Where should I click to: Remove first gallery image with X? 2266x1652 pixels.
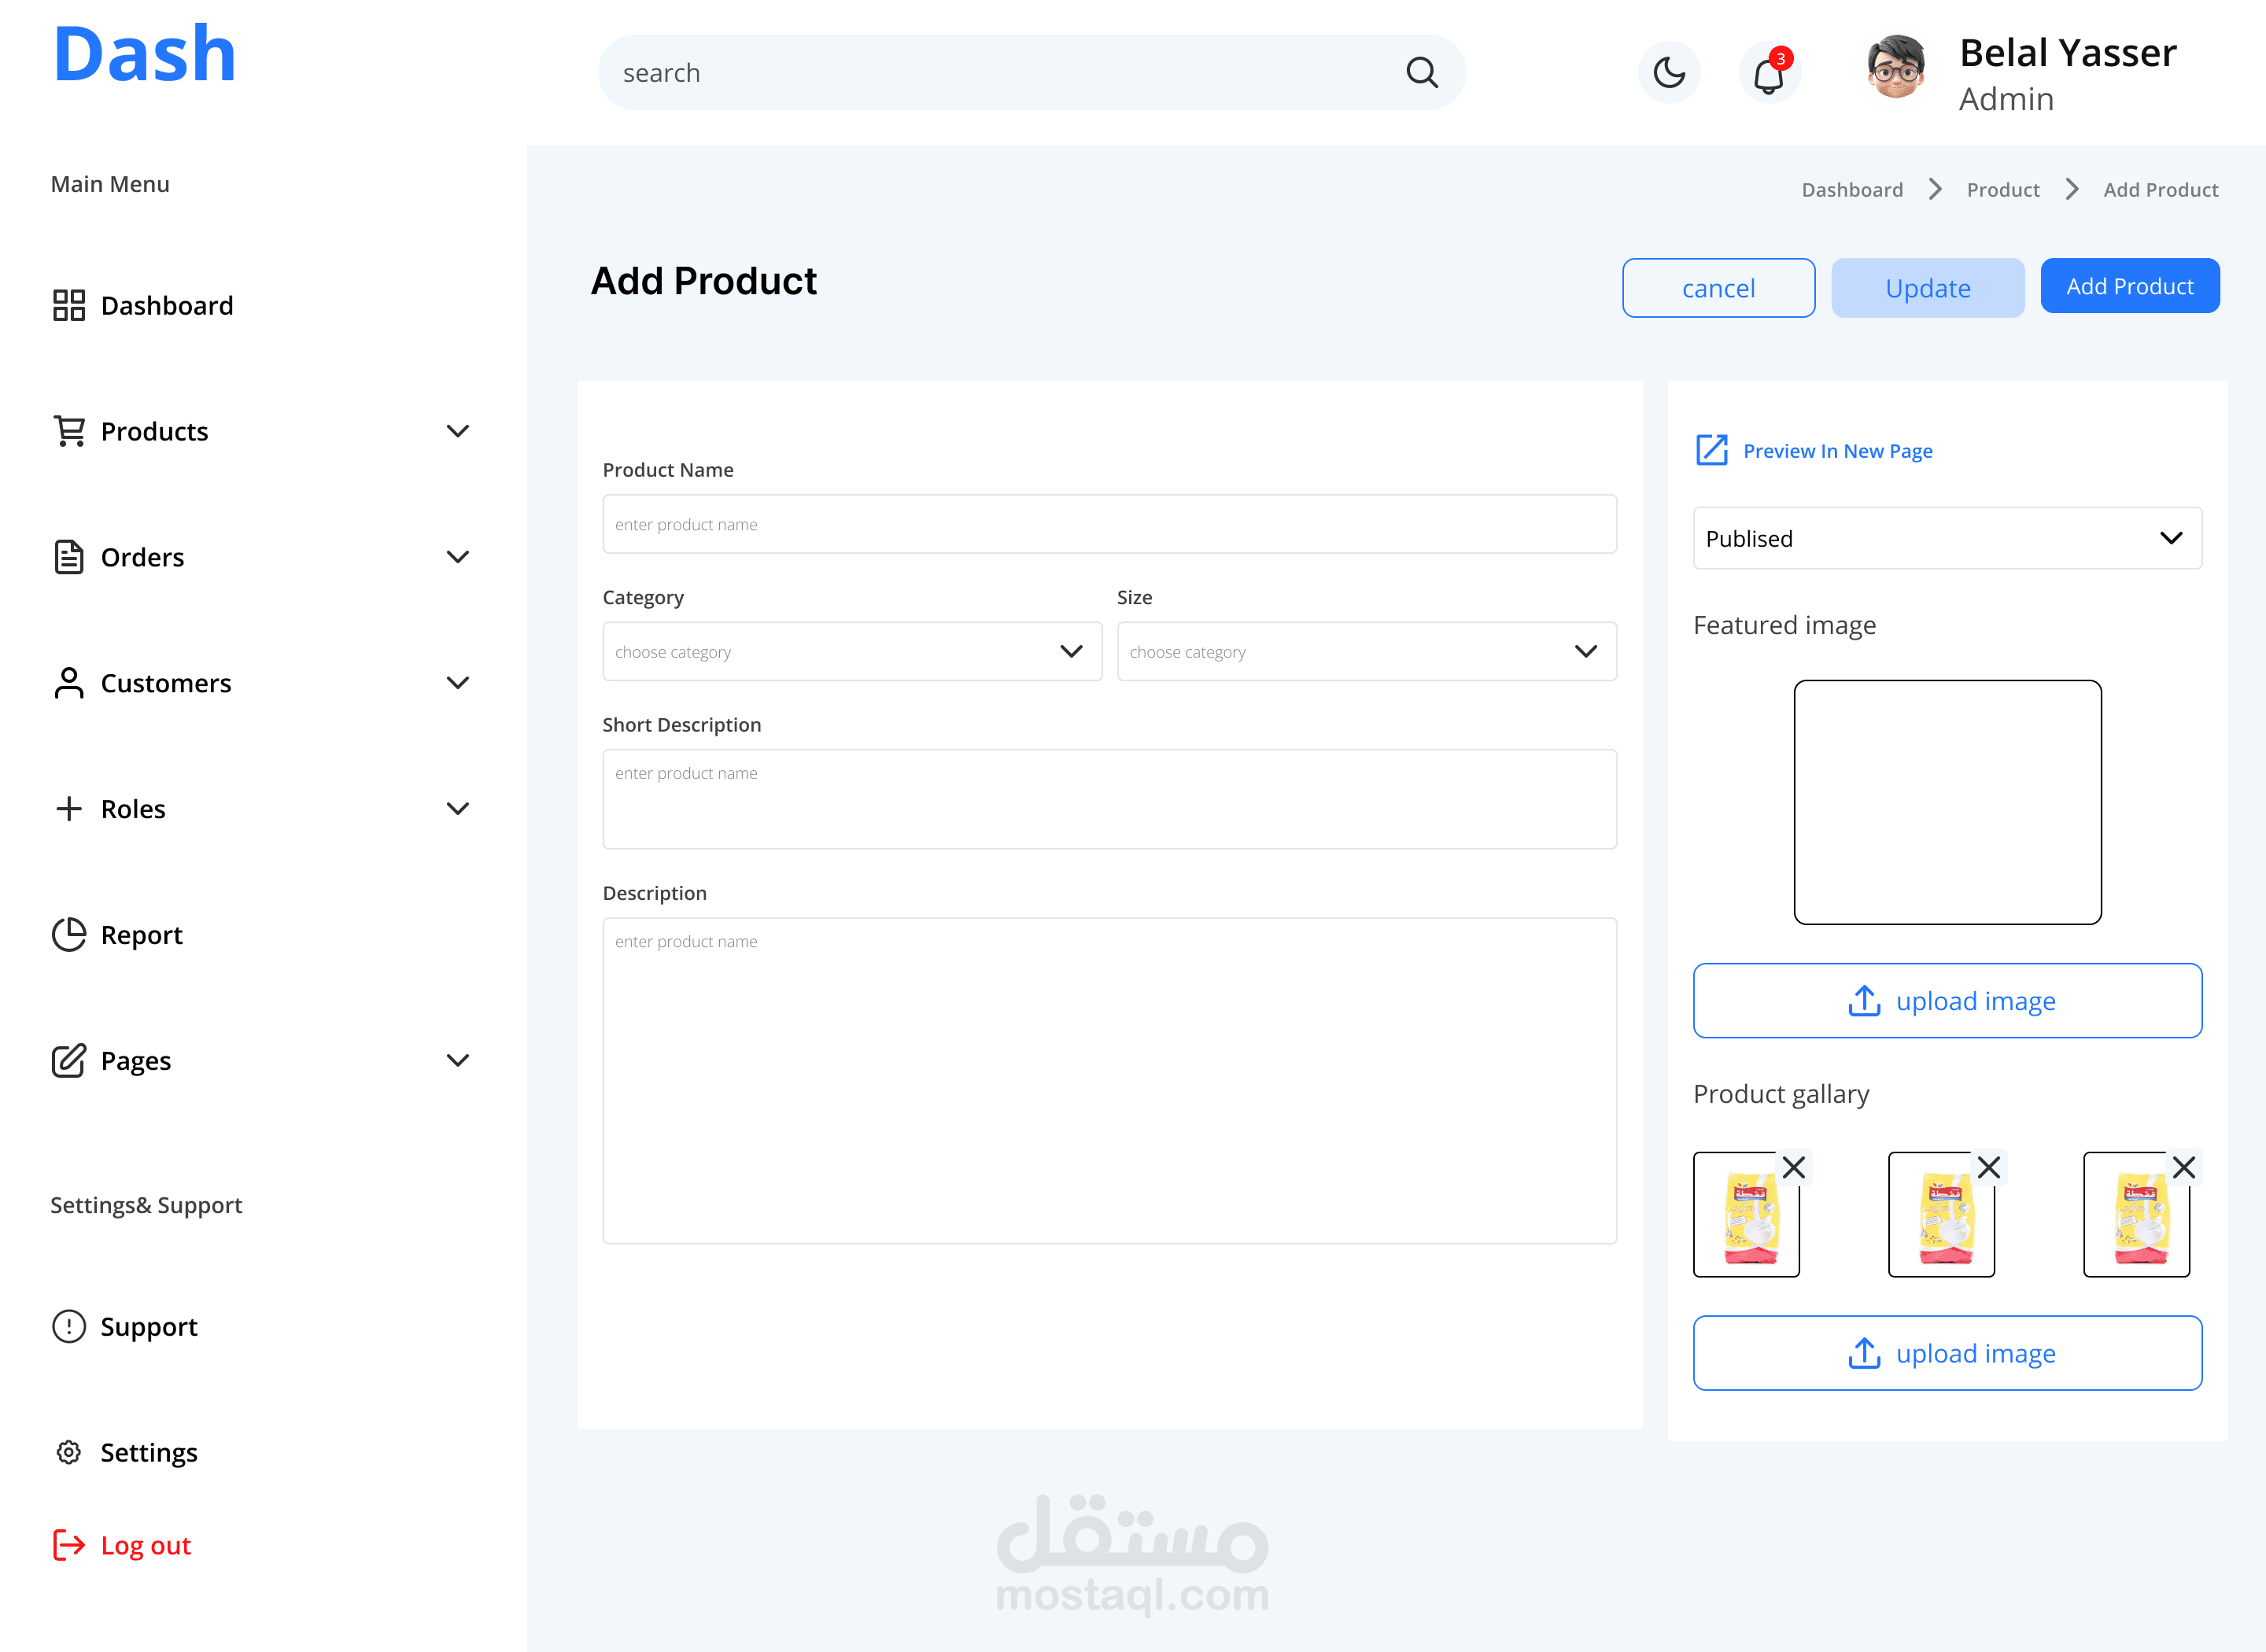[1794, 1167]
